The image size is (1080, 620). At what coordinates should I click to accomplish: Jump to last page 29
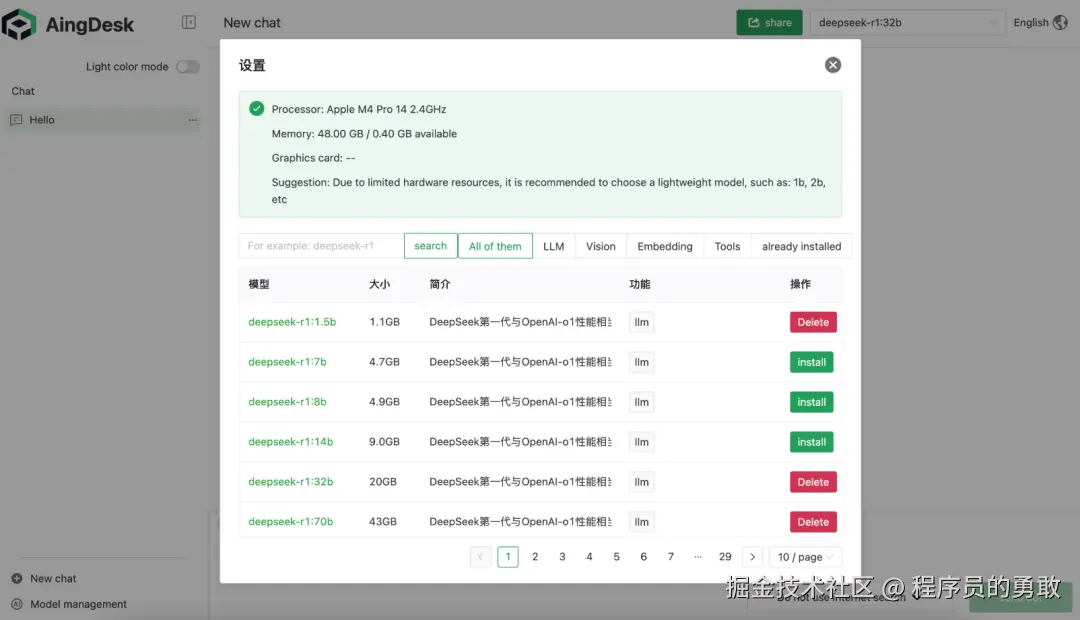click(x=725, y=557)
